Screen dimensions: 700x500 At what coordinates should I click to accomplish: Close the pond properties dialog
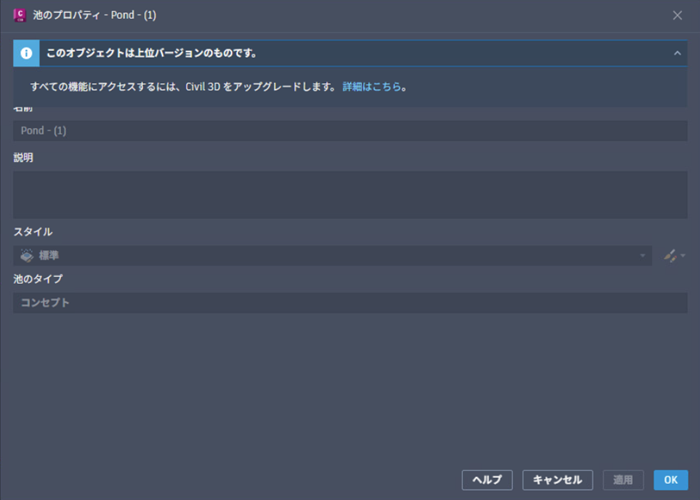(x=677, y=15)
